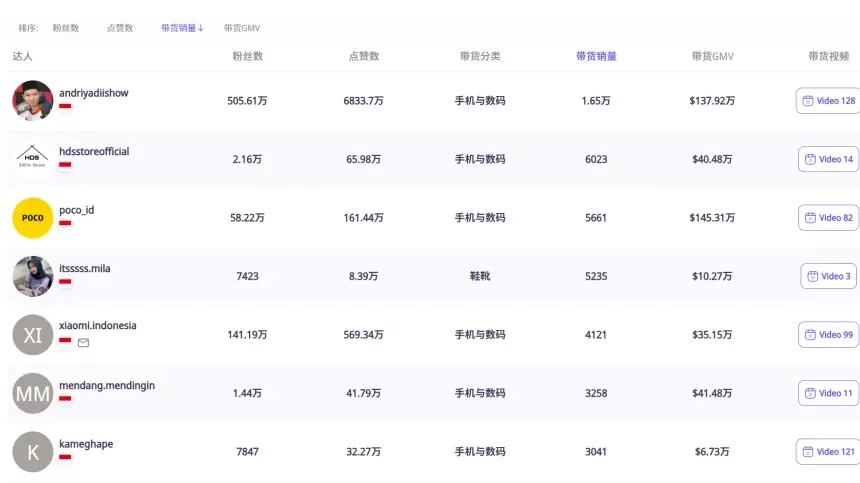Click the K avatar for kameghape
The width and height of the screenshot is (860, 483).
tap(33, 452)
